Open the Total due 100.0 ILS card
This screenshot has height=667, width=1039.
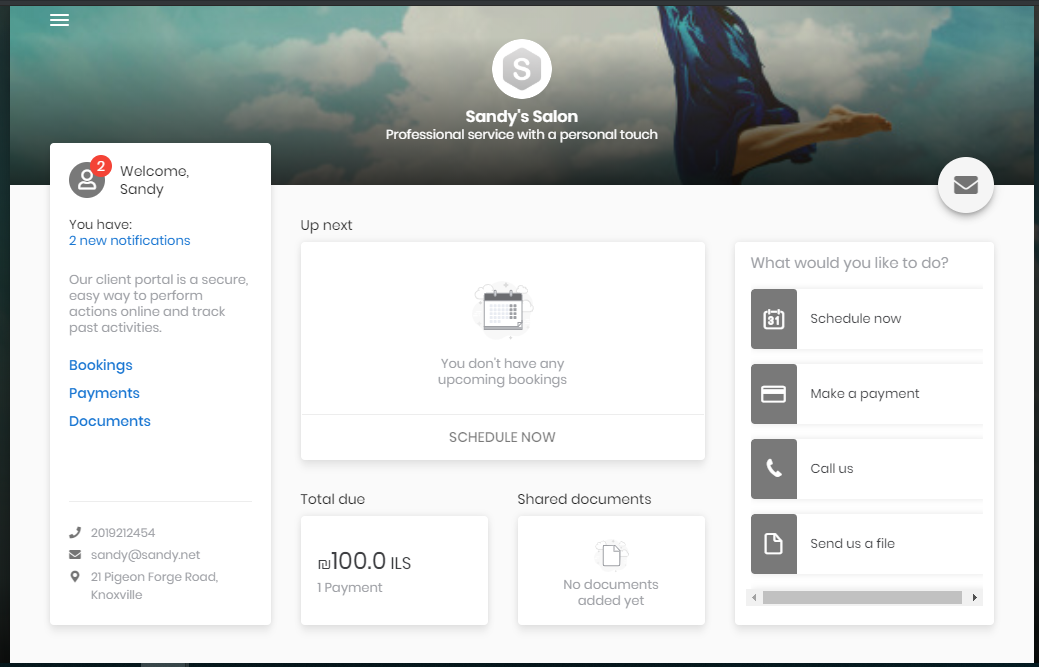pyautogui.click(x=394, y=570)
